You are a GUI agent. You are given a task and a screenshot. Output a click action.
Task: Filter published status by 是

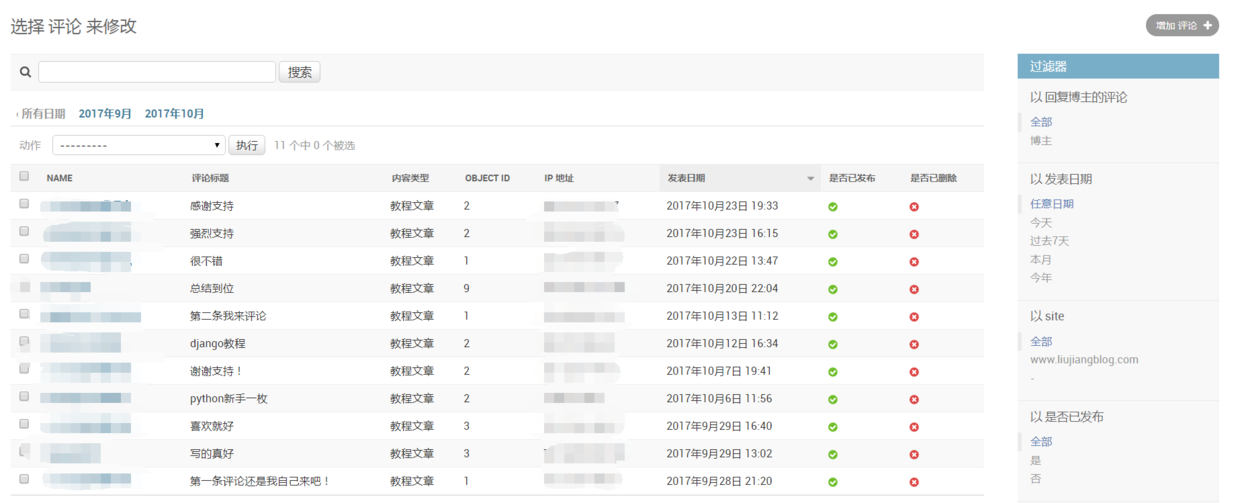1036,461
